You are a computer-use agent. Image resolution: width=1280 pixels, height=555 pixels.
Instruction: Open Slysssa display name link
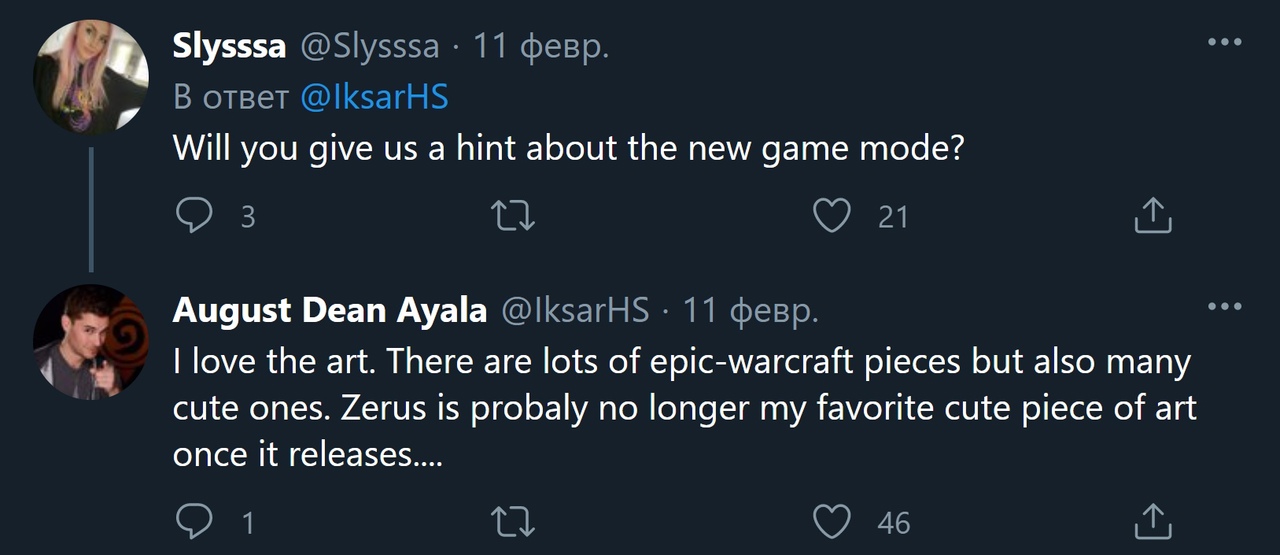[230, 46]
